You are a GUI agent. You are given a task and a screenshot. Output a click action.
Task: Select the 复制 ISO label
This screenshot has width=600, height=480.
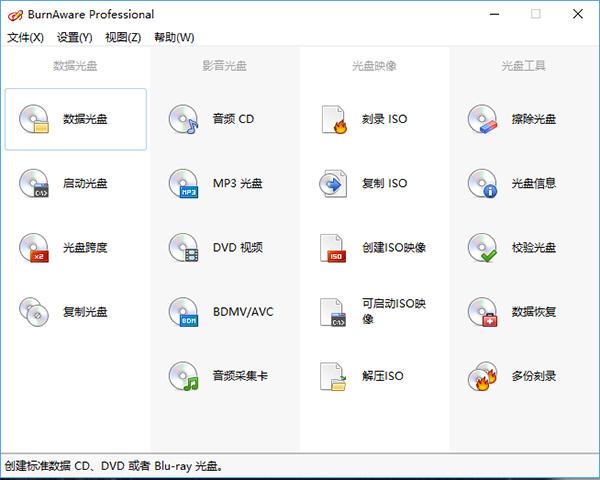(x=385, y=183)
